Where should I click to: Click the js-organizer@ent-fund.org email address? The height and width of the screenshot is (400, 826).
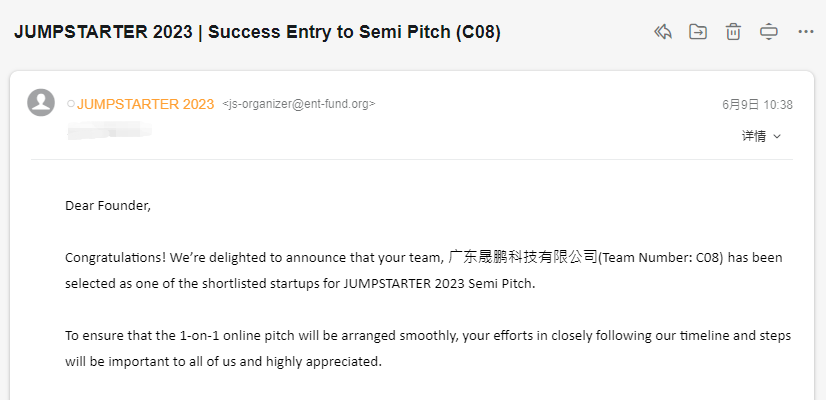coord(299,104)
